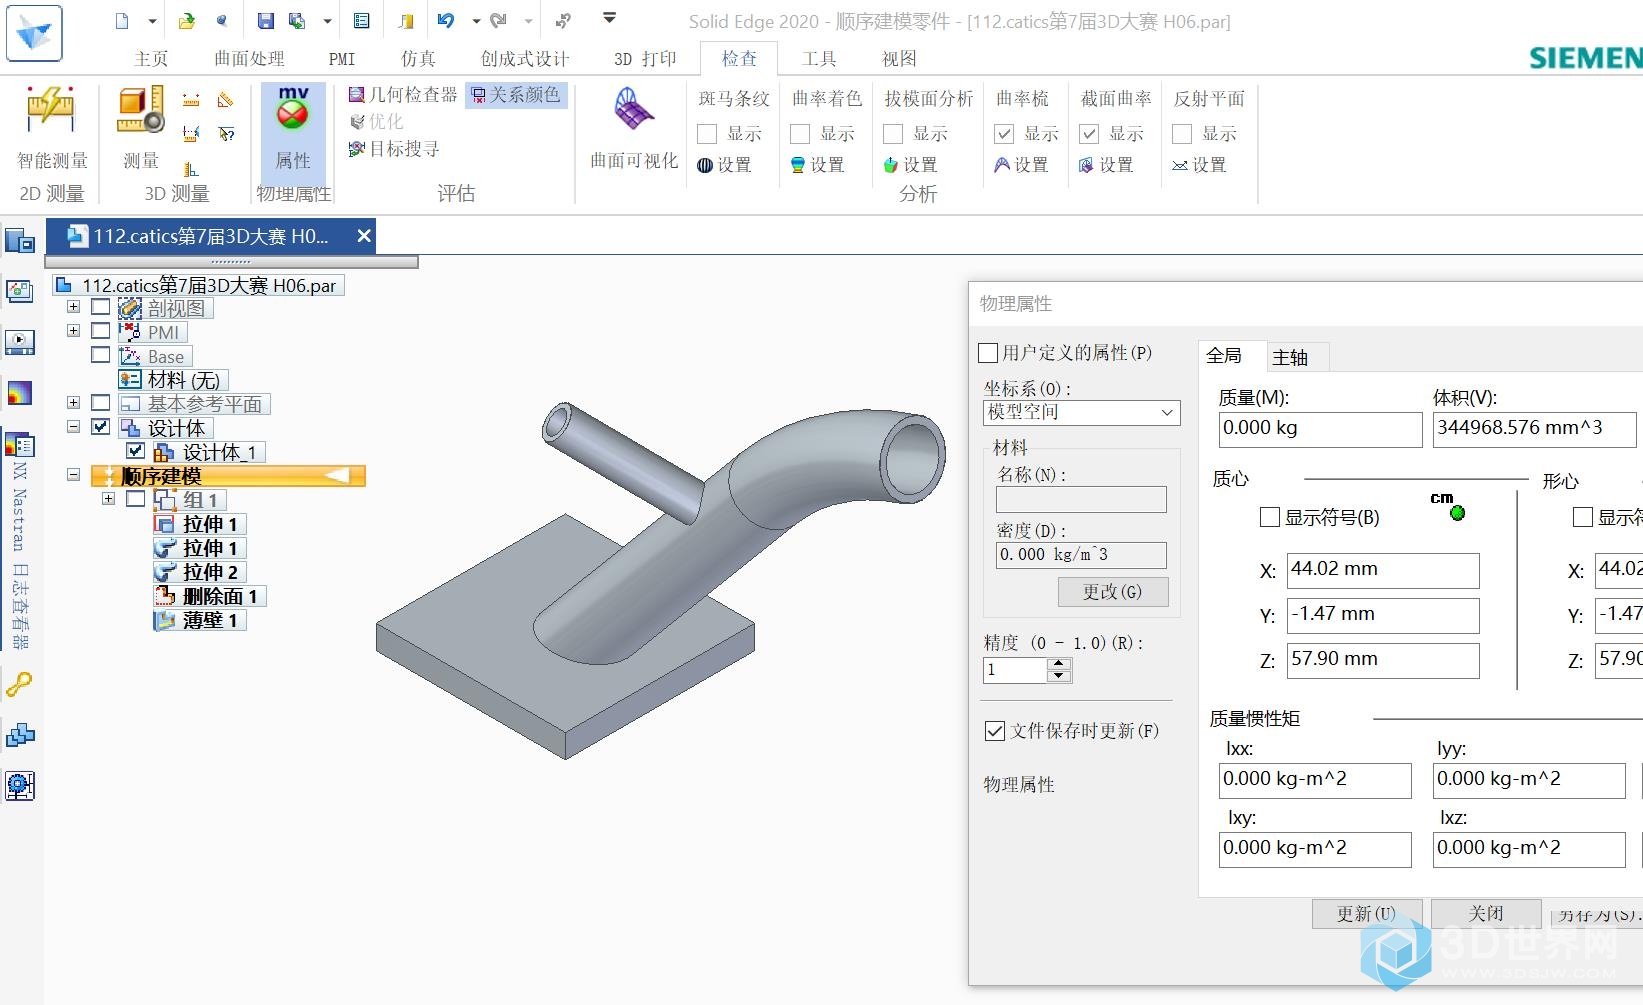Click the Undo icon
Screen dimensions: 1643x1005
[x=446, y=21]
